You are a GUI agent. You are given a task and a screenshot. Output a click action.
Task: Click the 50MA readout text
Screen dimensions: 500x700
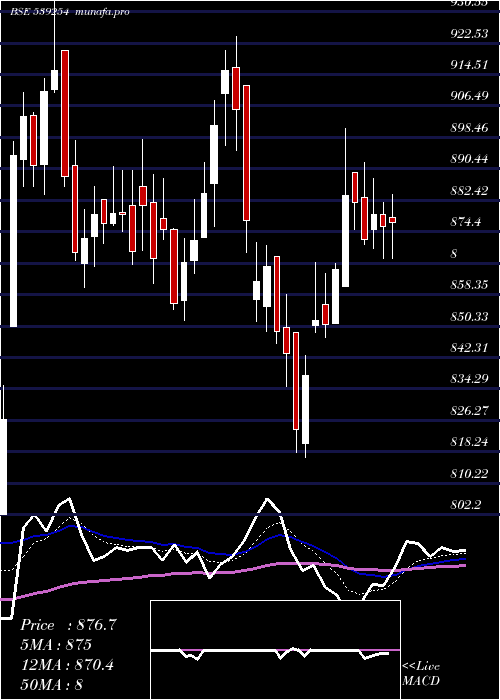click(x=52, y=685)
